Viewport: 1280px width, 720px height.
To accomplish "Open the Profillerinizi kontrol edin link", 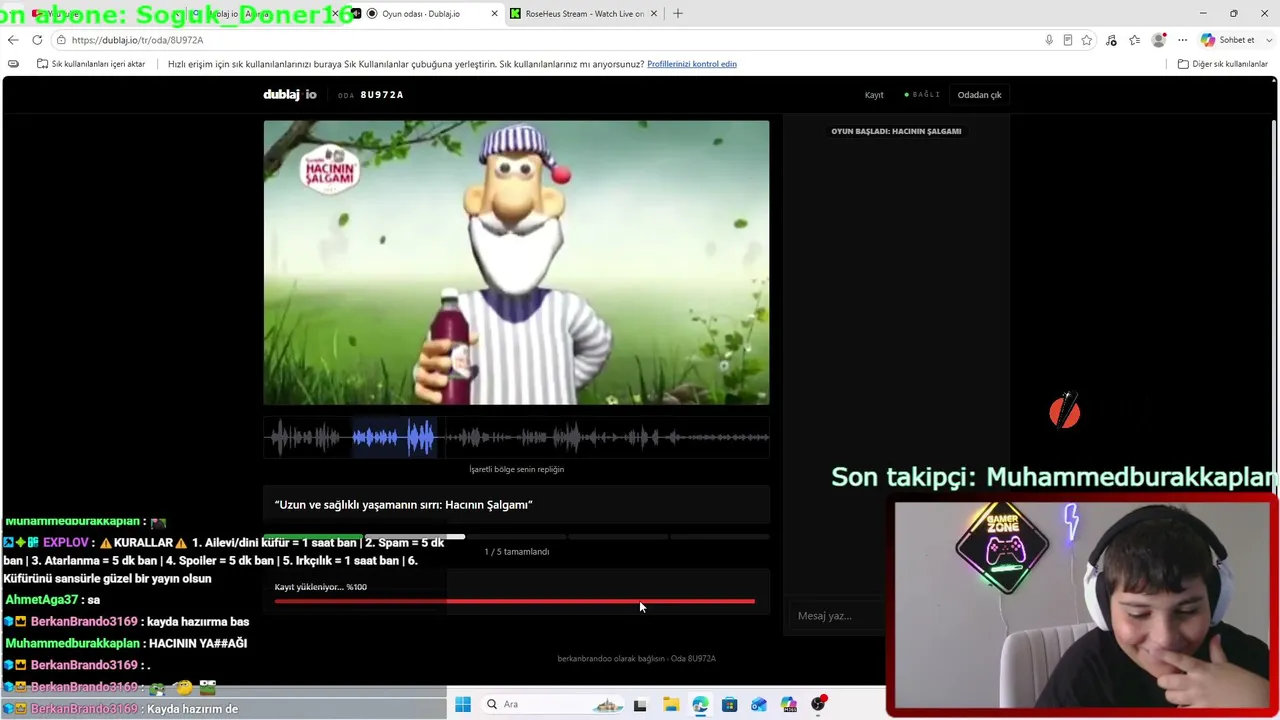I will pos(692,64).
